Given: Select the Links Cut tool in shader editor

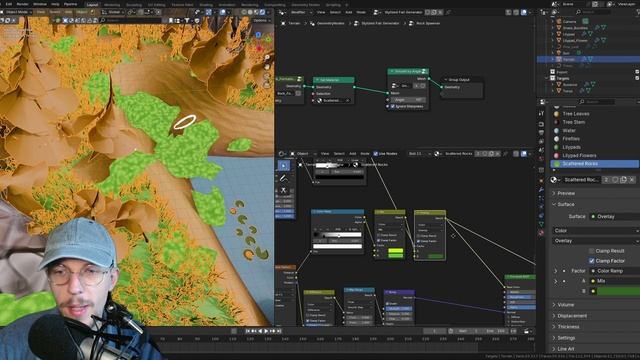Looking at the screenshot, I should coord(283,191).
